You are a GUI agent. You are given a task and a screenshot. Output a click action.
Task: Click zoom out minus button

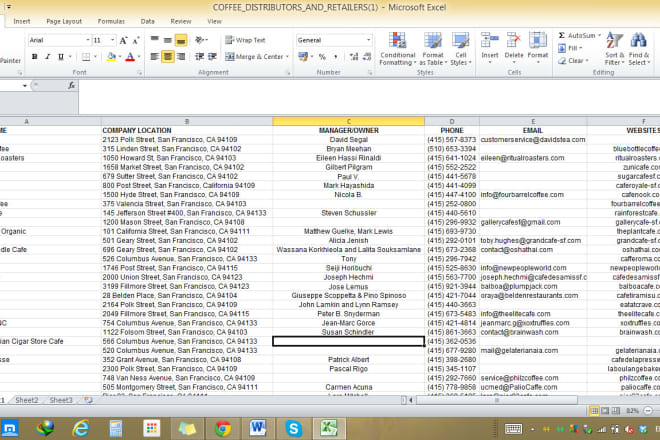point(648,411)
